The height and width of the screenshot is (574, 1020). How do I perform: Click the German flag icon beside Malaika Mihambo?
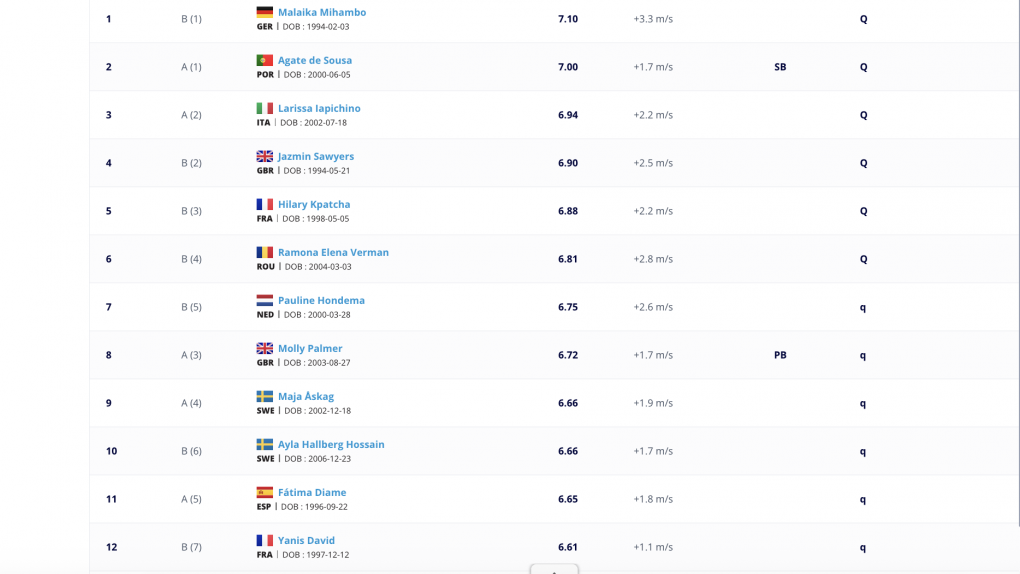pyautogui.click(x=264, y=12)
